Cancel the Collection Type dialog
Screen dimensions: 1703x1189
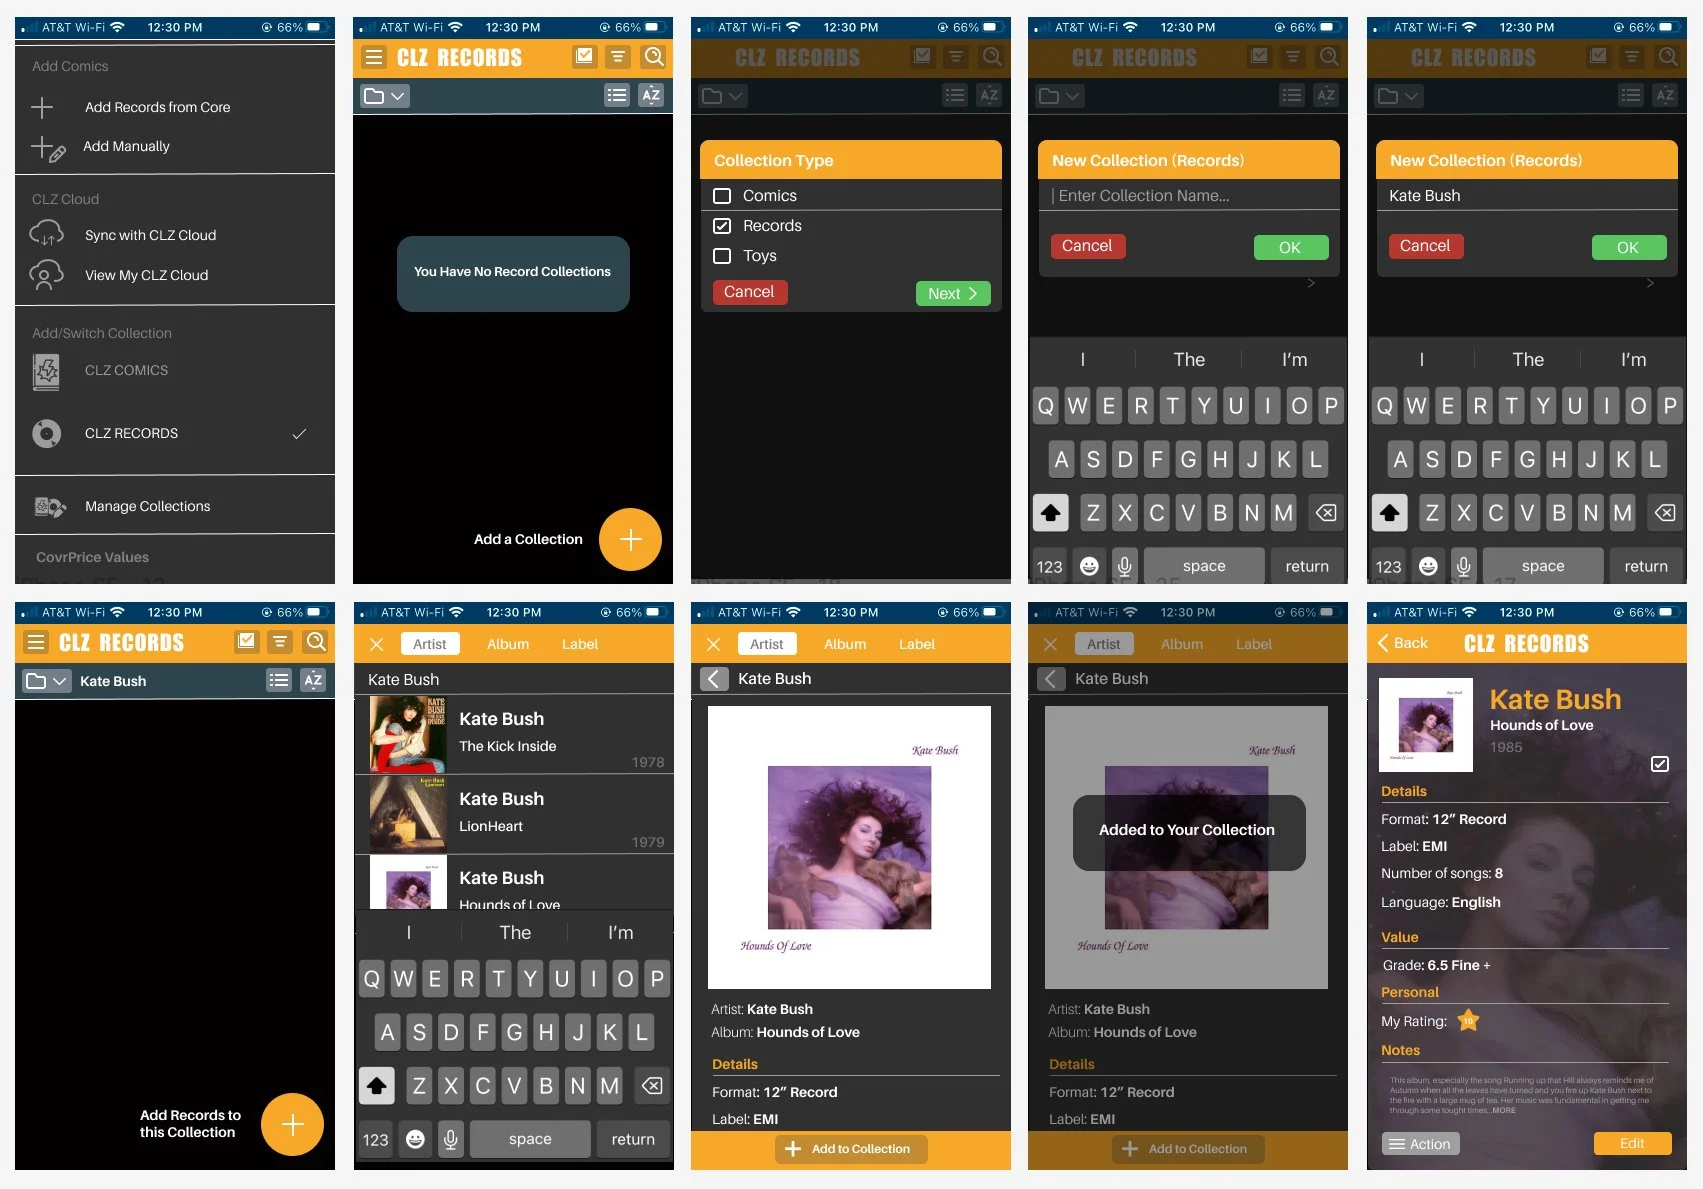click(x=750, y=292)
